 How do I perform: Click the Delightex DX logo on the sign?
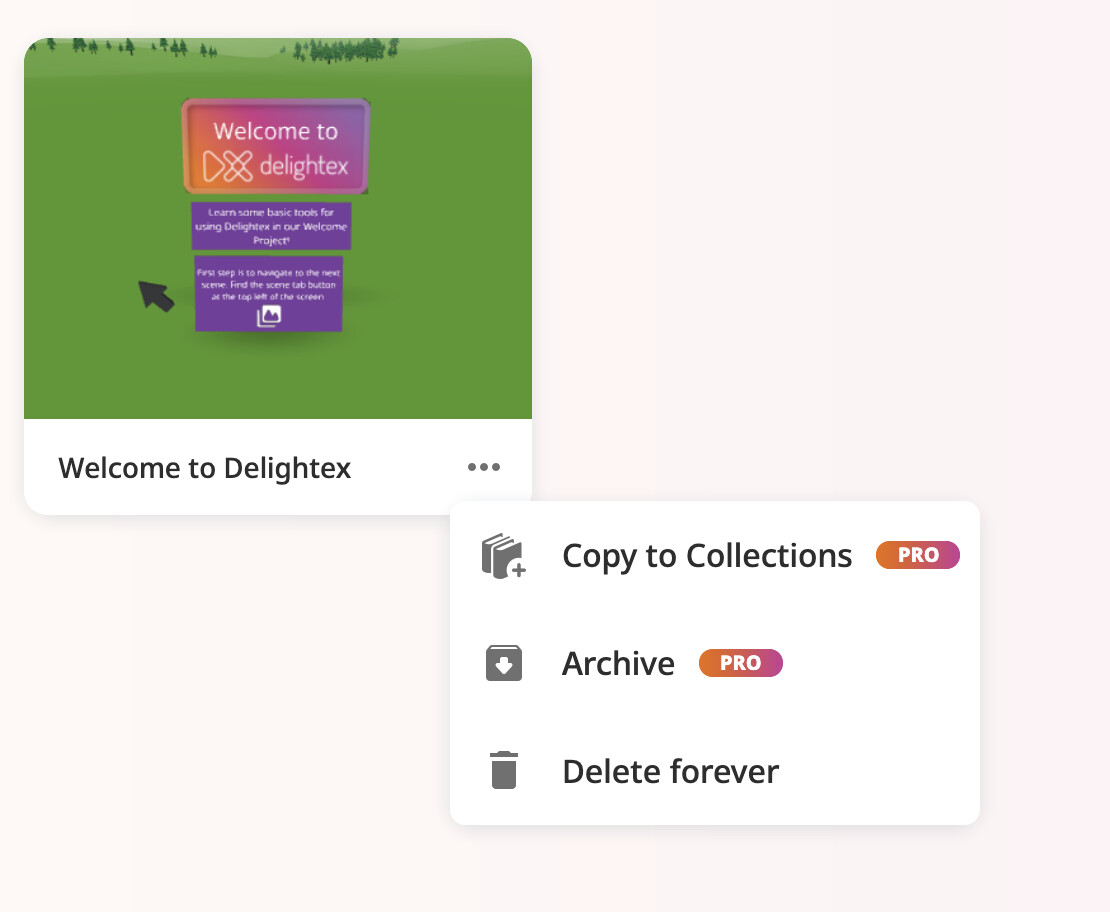click(227, 167)
